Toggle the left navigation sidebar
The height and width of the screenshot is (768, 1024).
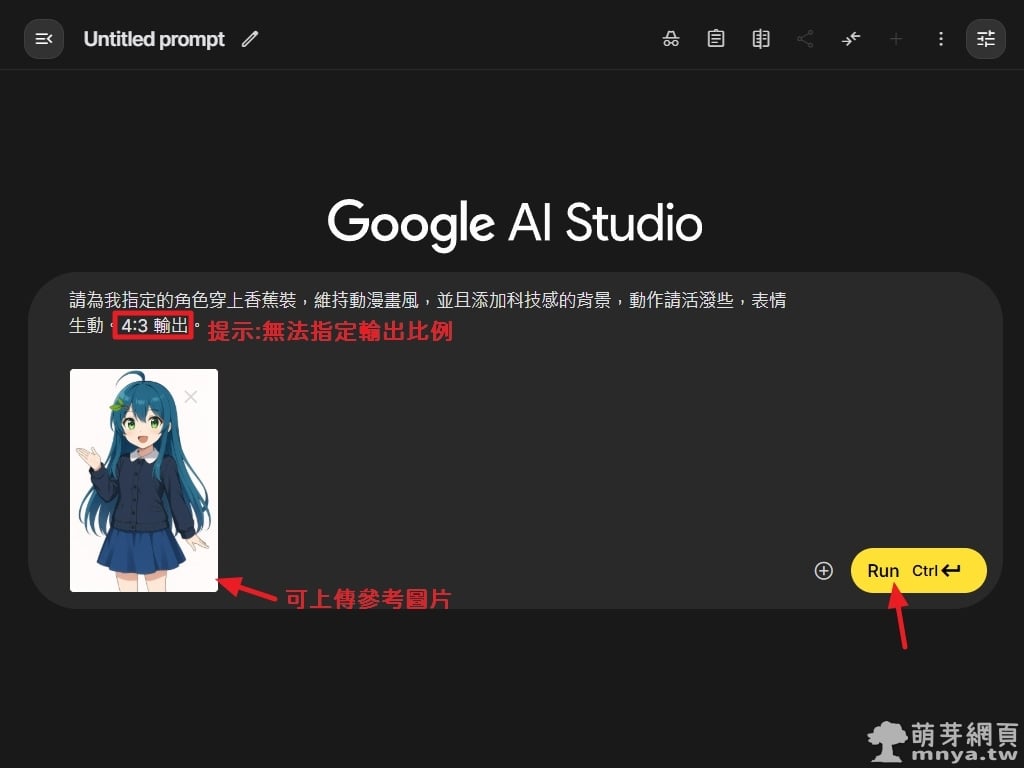43,39
